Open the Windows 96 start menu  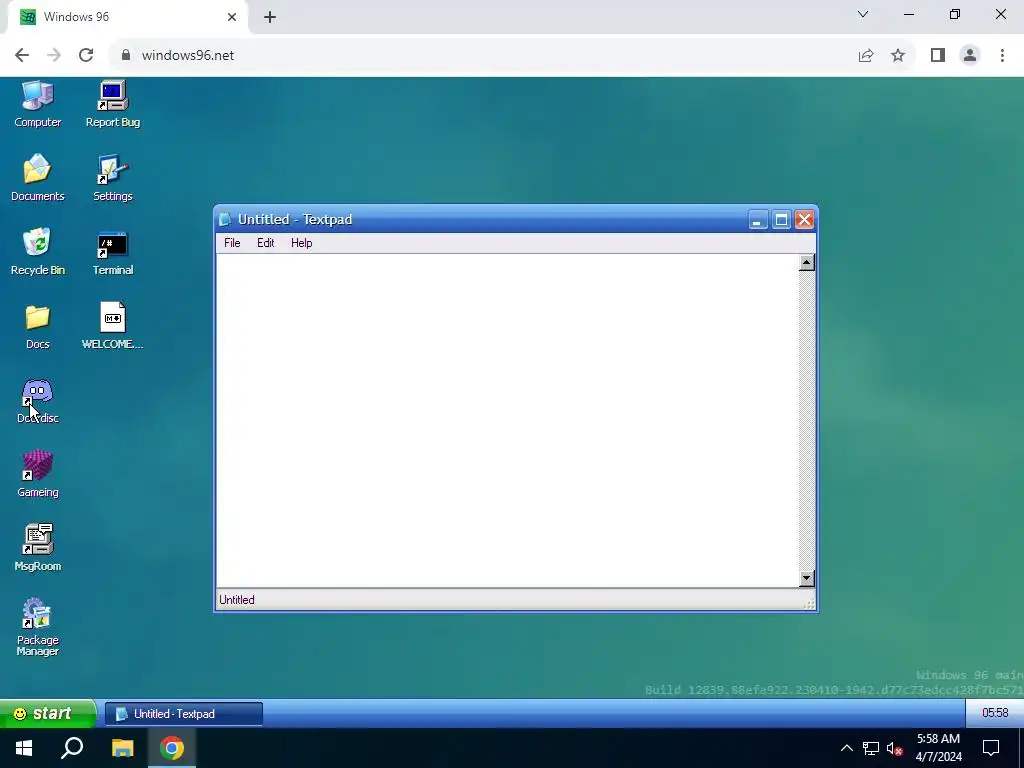click(47, 713)
